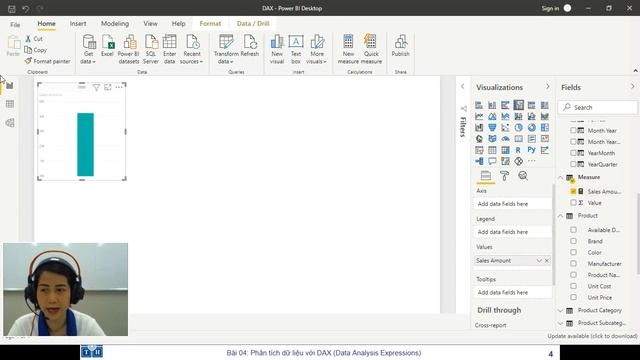The width and height of the screenshot is (640, 360).
Task: Check the Manufacturer field
Action: (573, 264)
